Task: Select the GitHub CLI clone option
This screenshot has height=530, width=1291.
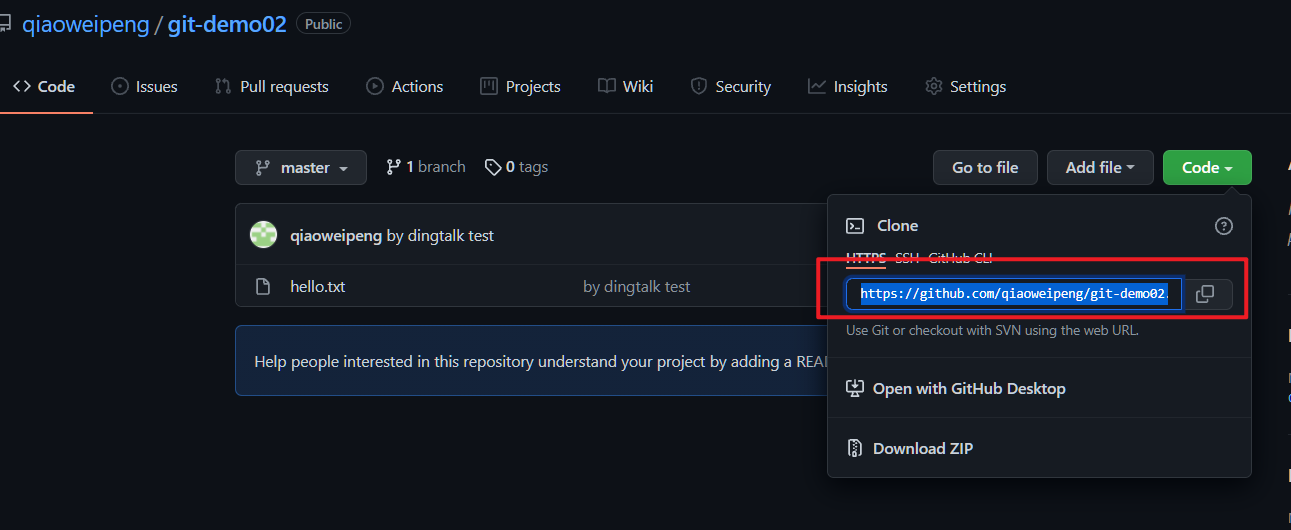Action: (x=960, y=258)
